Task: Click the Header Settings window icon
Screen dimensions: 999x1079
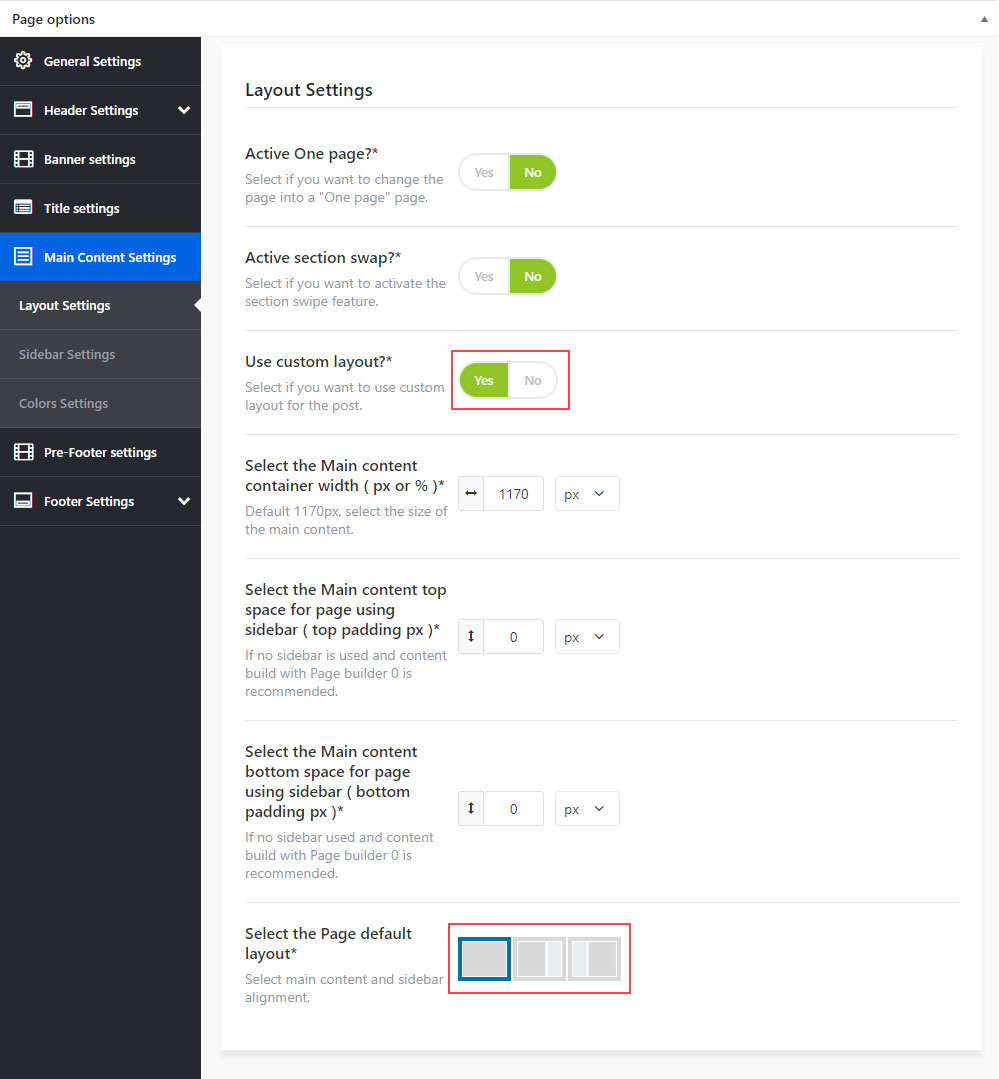Action: point(23,110)
